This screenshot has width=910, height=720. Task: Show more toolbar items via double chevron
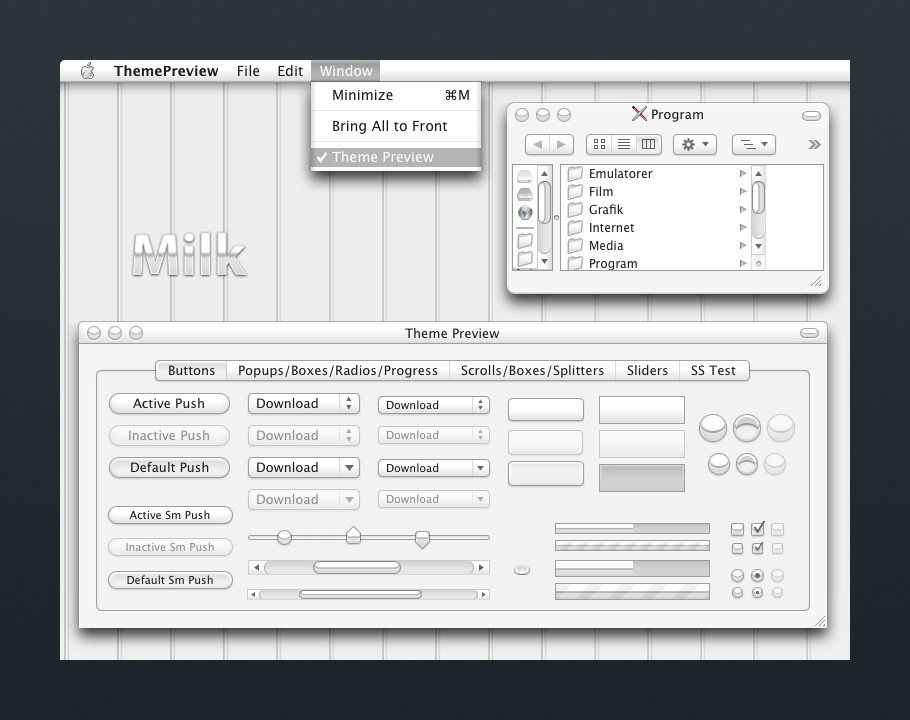(814, 144)
